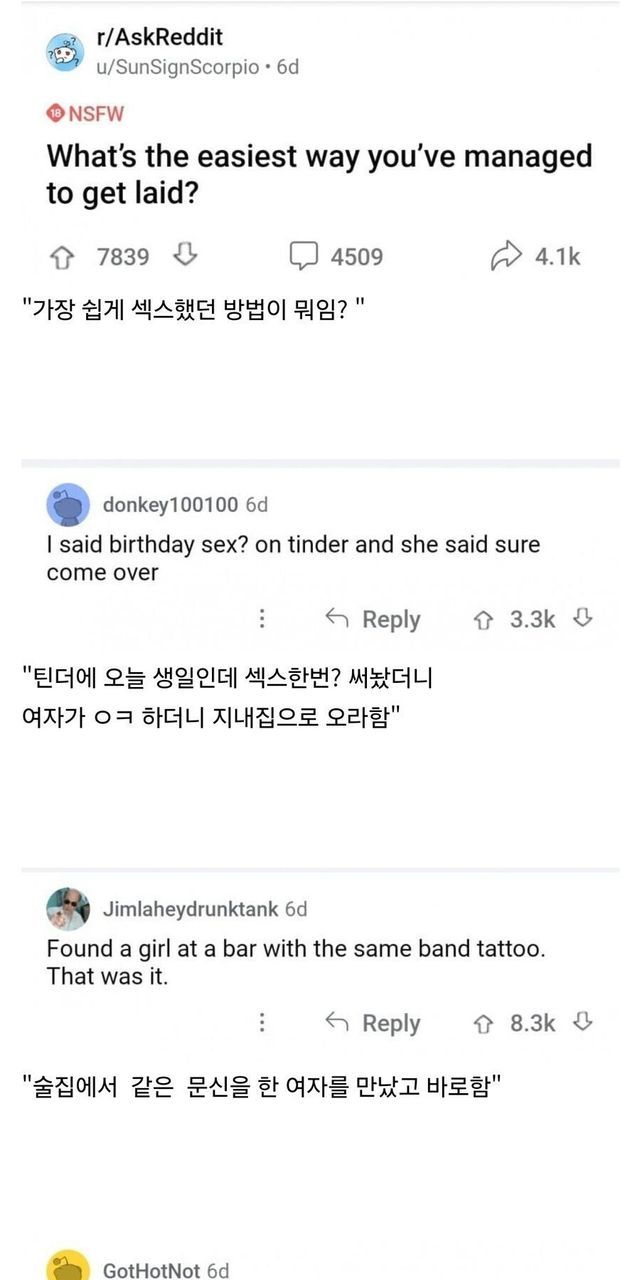640x1280 pixels.
Task: Open GotHotNot's user profile
Action: [152, 1270]
